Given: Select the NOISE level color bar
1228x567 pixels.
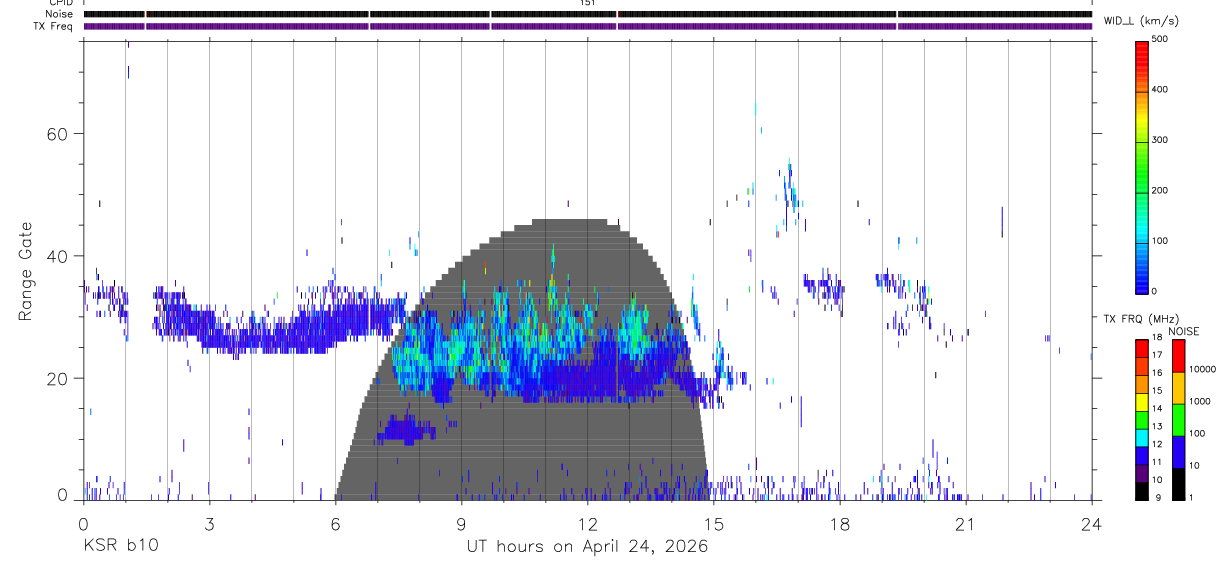Looking at the screenshot, I should (1178, 419).
